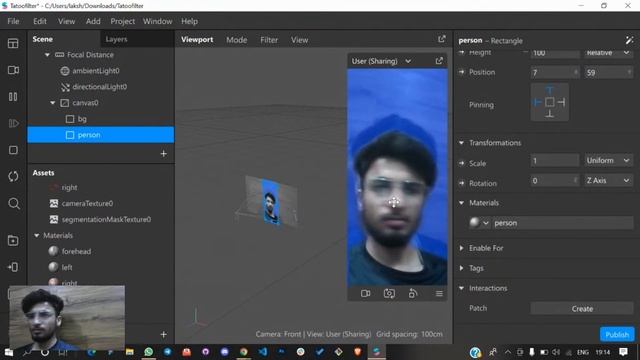The image size is (640, 360).
Task: Click the play-from-start icon in left toolbar
Action: pos(13,123)
